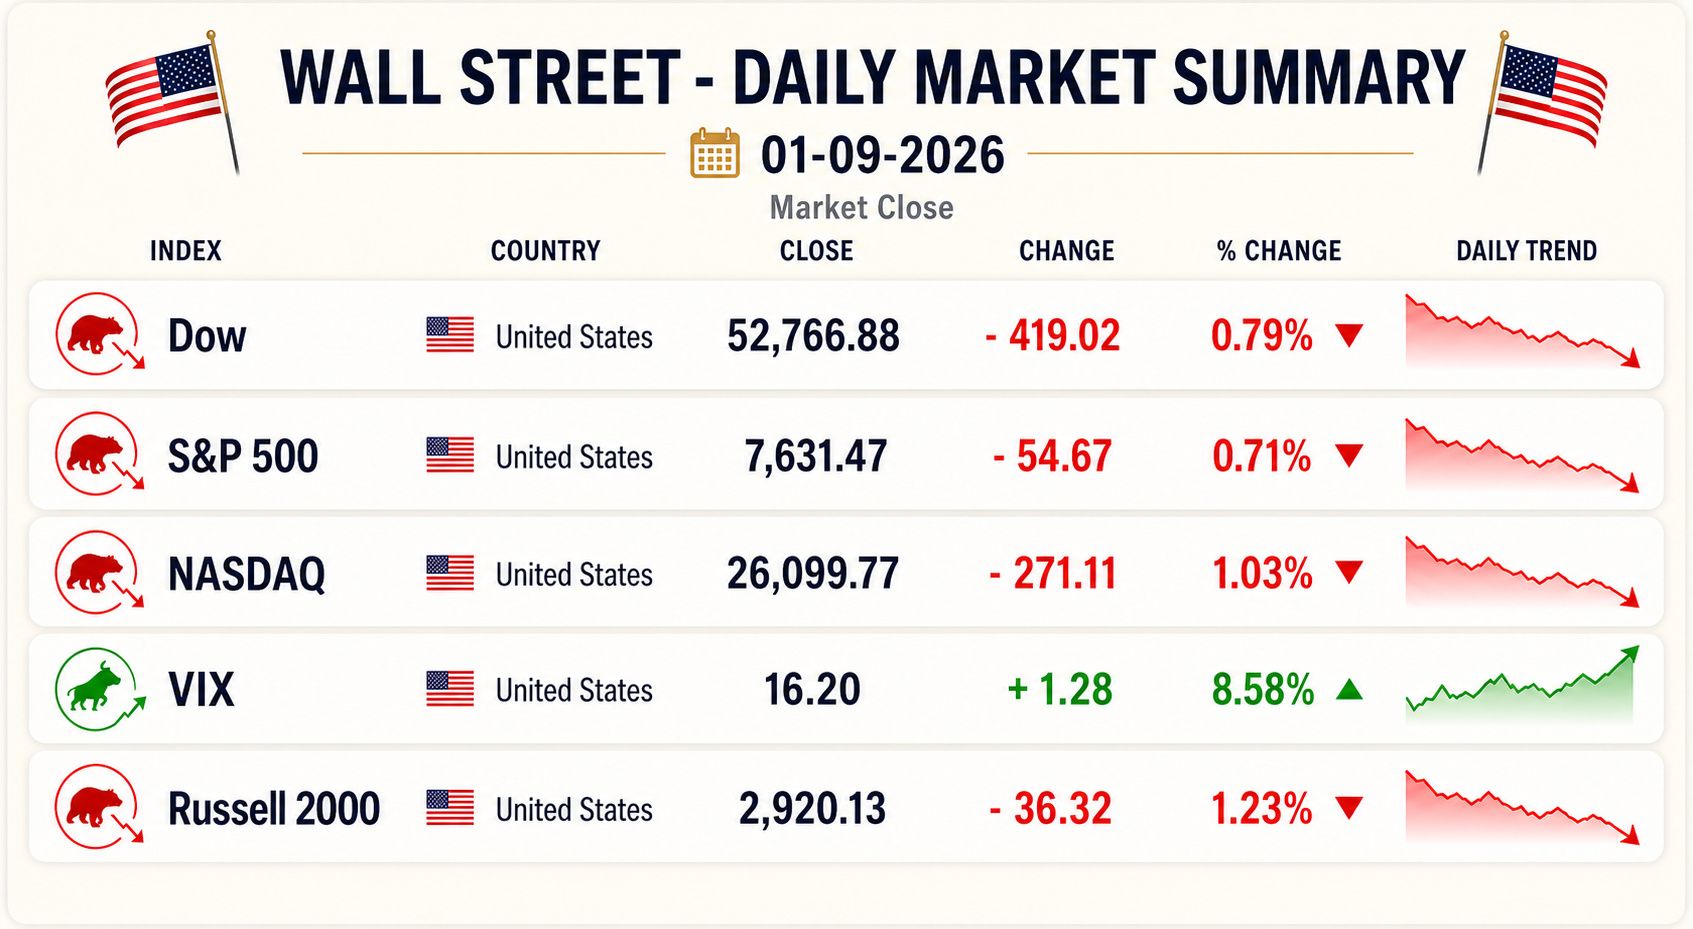This screenshot has height=929, width=1693.
Task: Click the date 01-09-2026
Action: pyautogui.click(x=883, y=155)
